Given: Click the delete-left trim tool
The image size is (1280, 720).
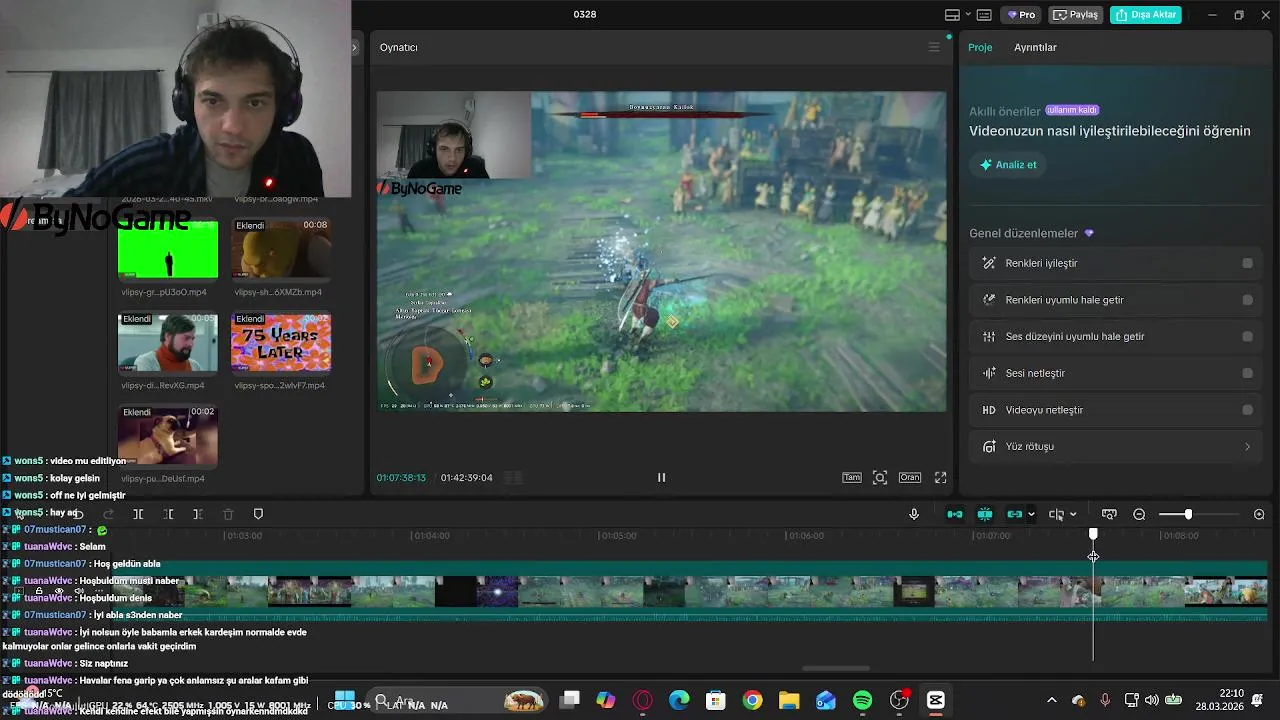Looking at the screenshot, I should pos(168,514).
